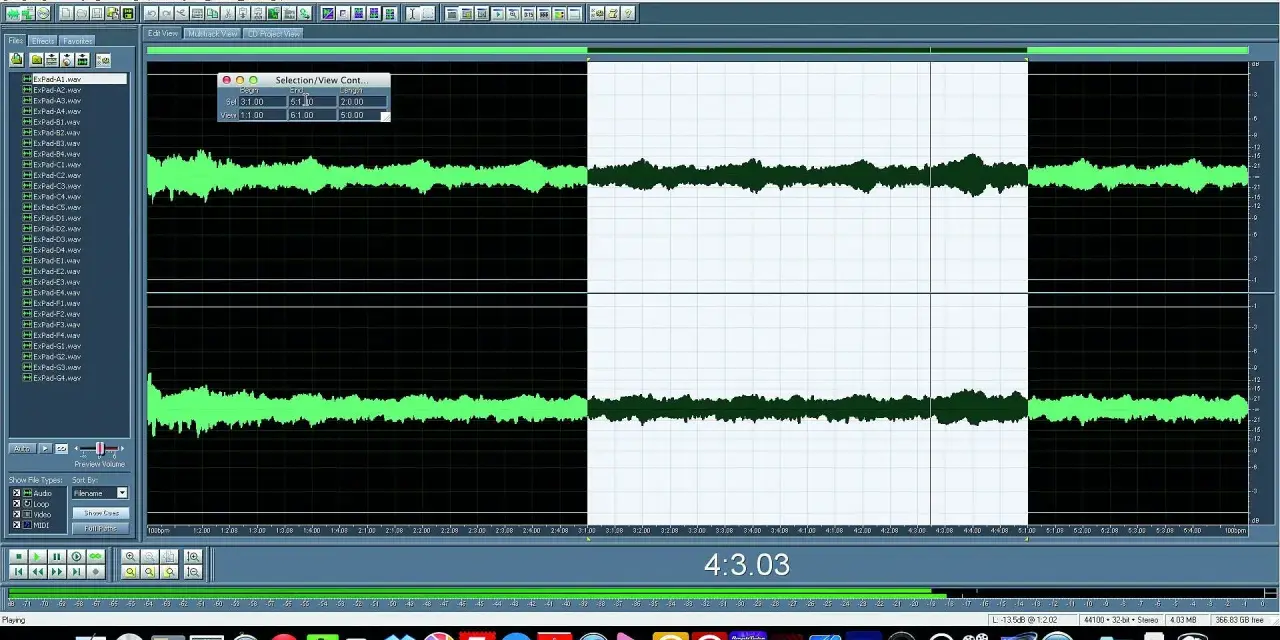Click the Preview Volume right increase arrow
Image resolution: width=1280 pixels, height=640 pixels.
(121, 448)
